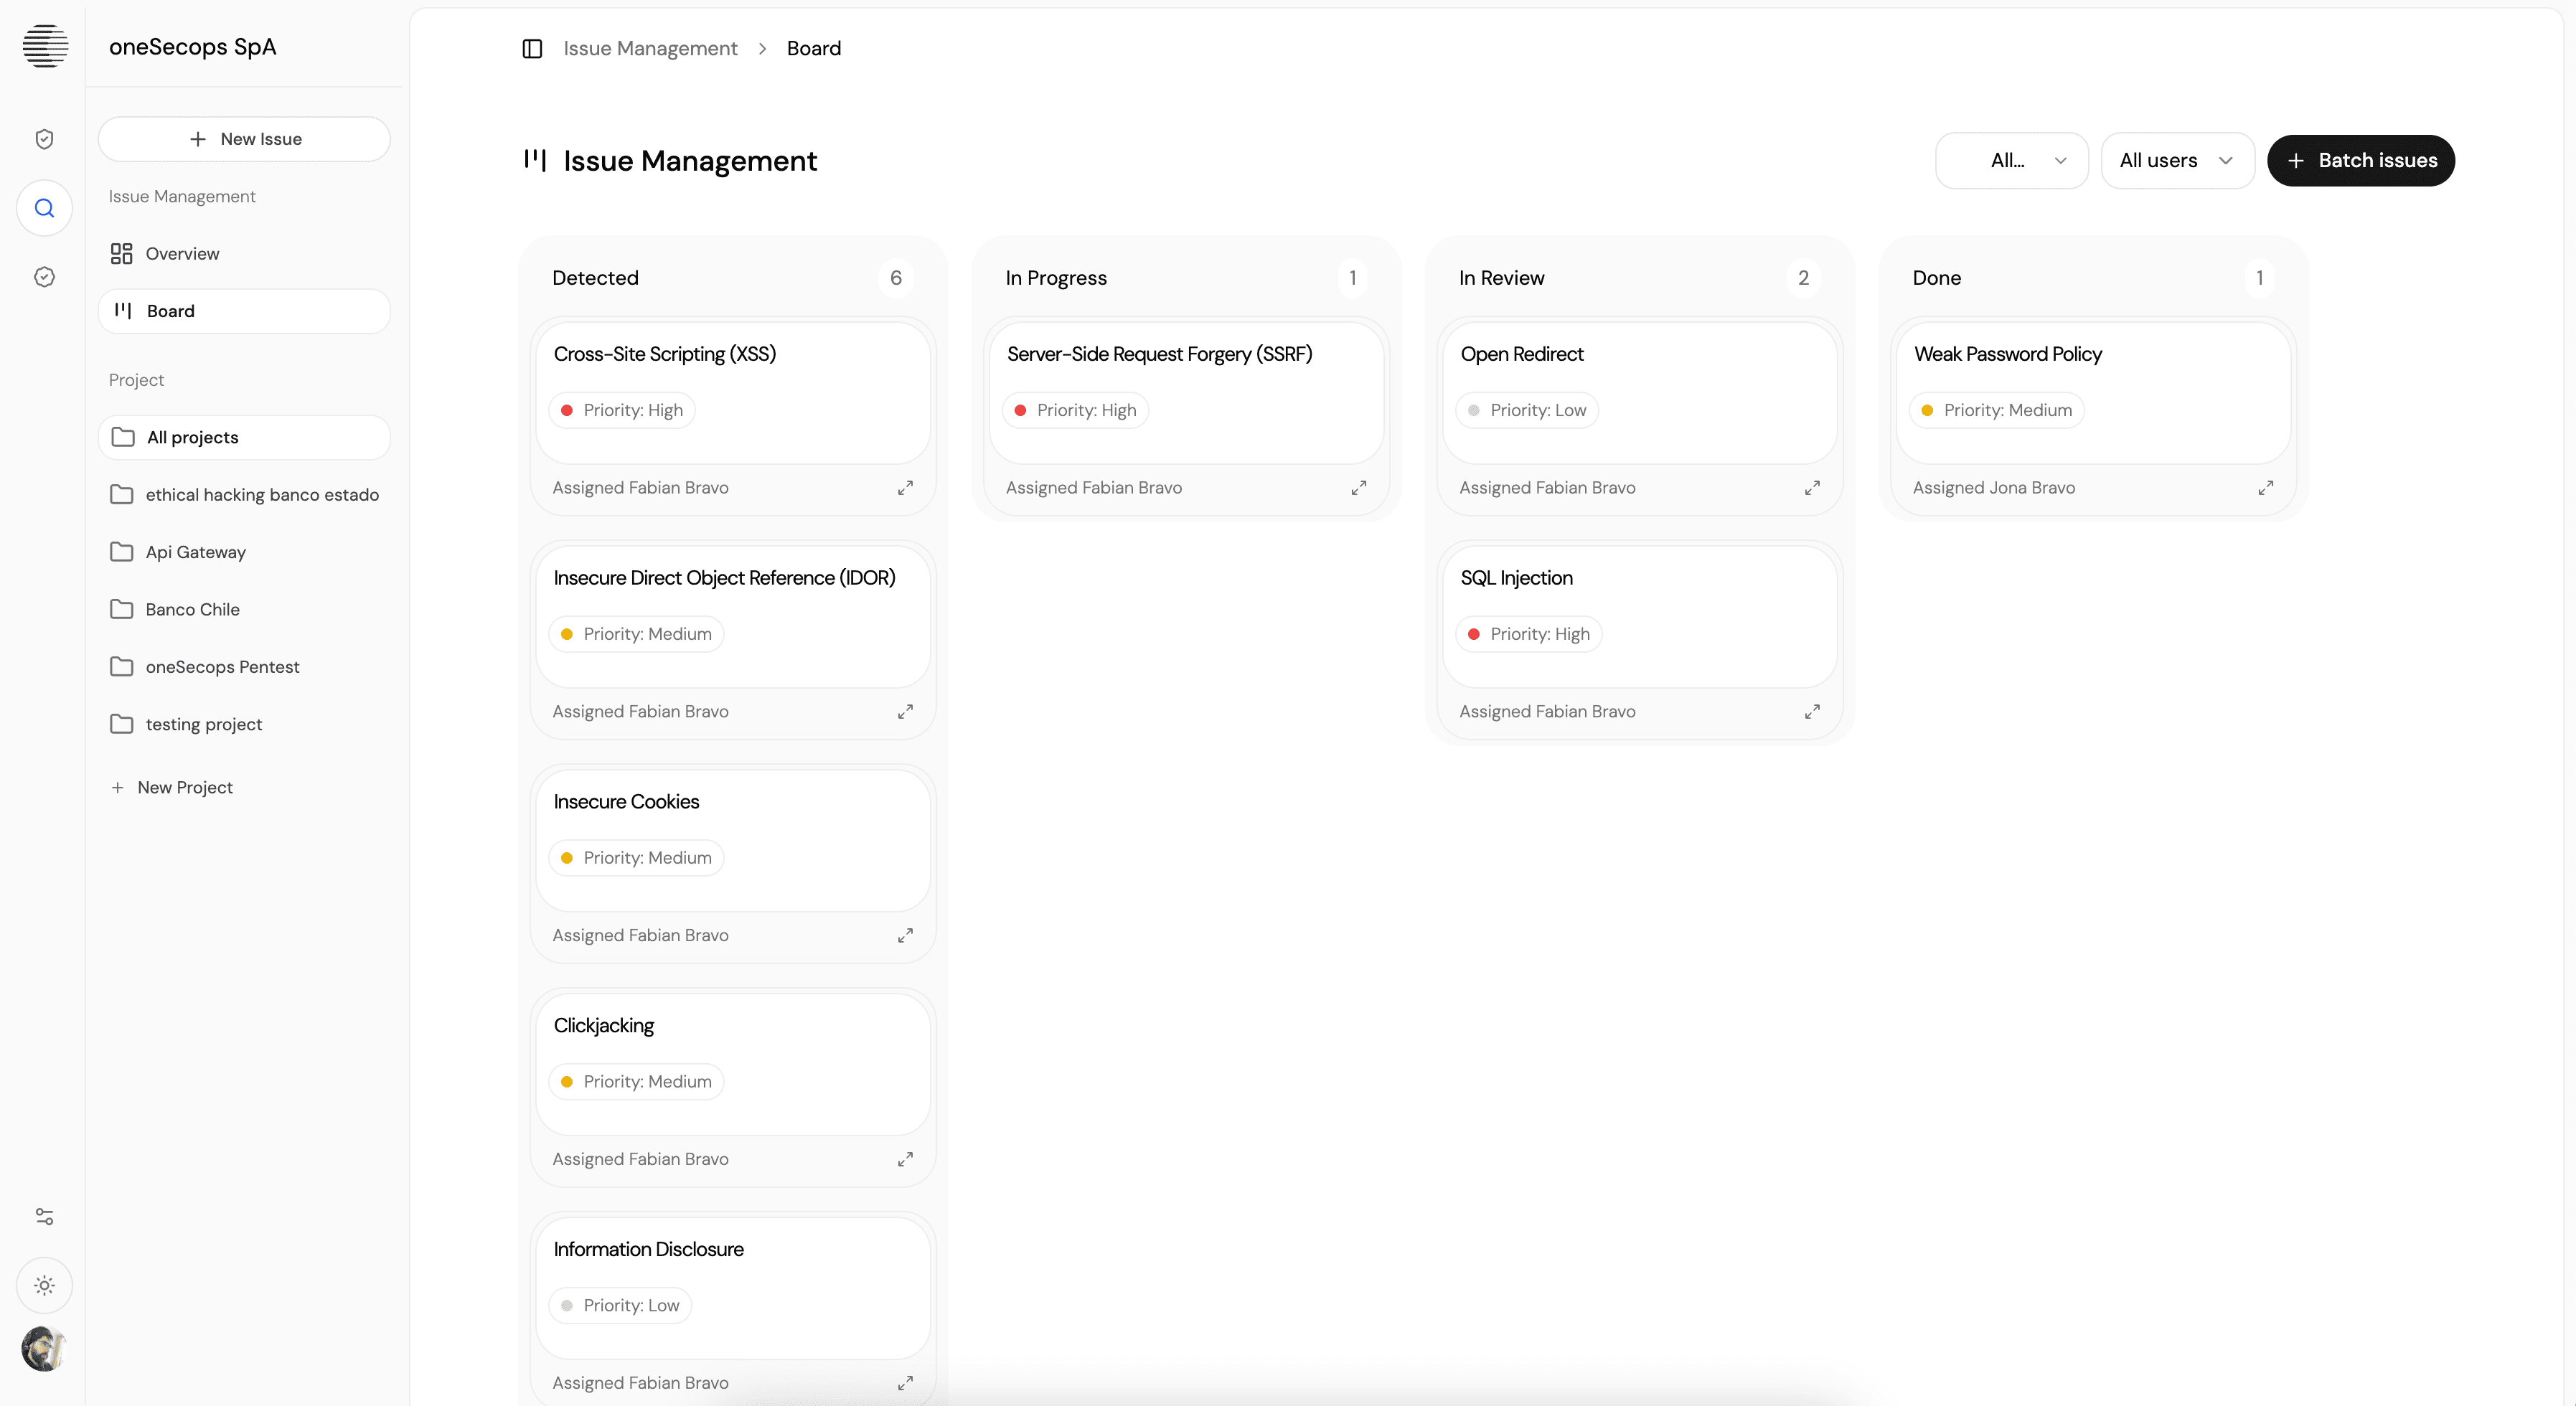Select the Banco Chile project folder
This screenshot has height=1406, width=2576.
coord(192,609)
